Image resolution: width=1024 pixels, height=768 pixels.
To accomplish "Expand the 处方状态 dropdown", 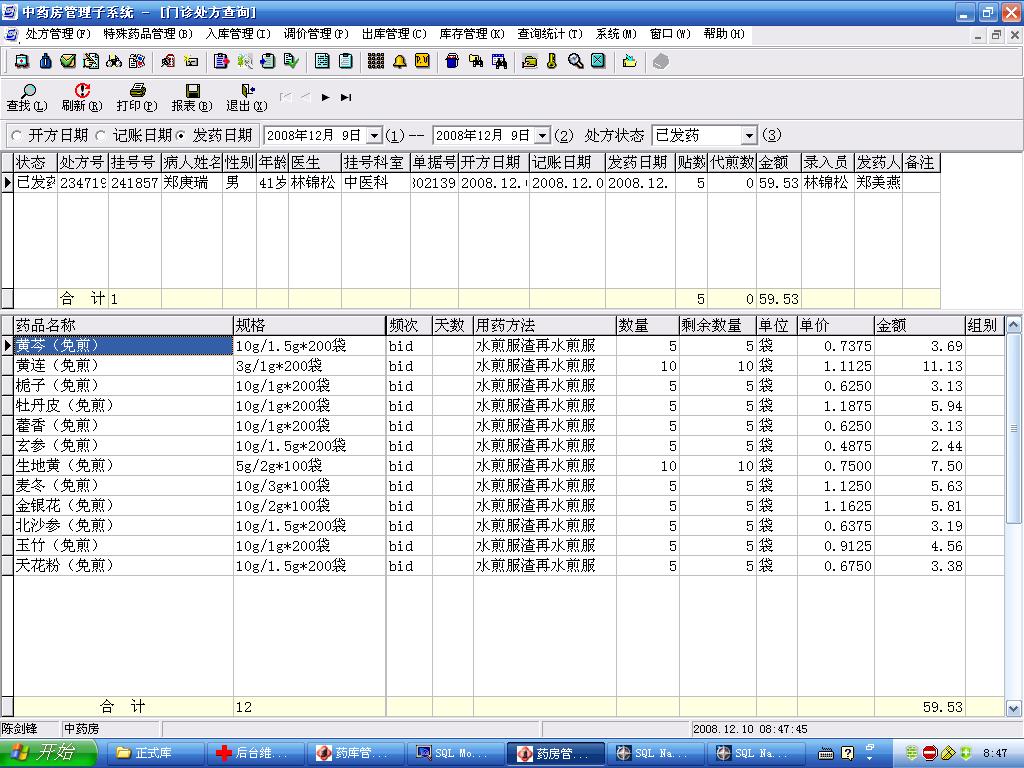I will pos(749,135).
